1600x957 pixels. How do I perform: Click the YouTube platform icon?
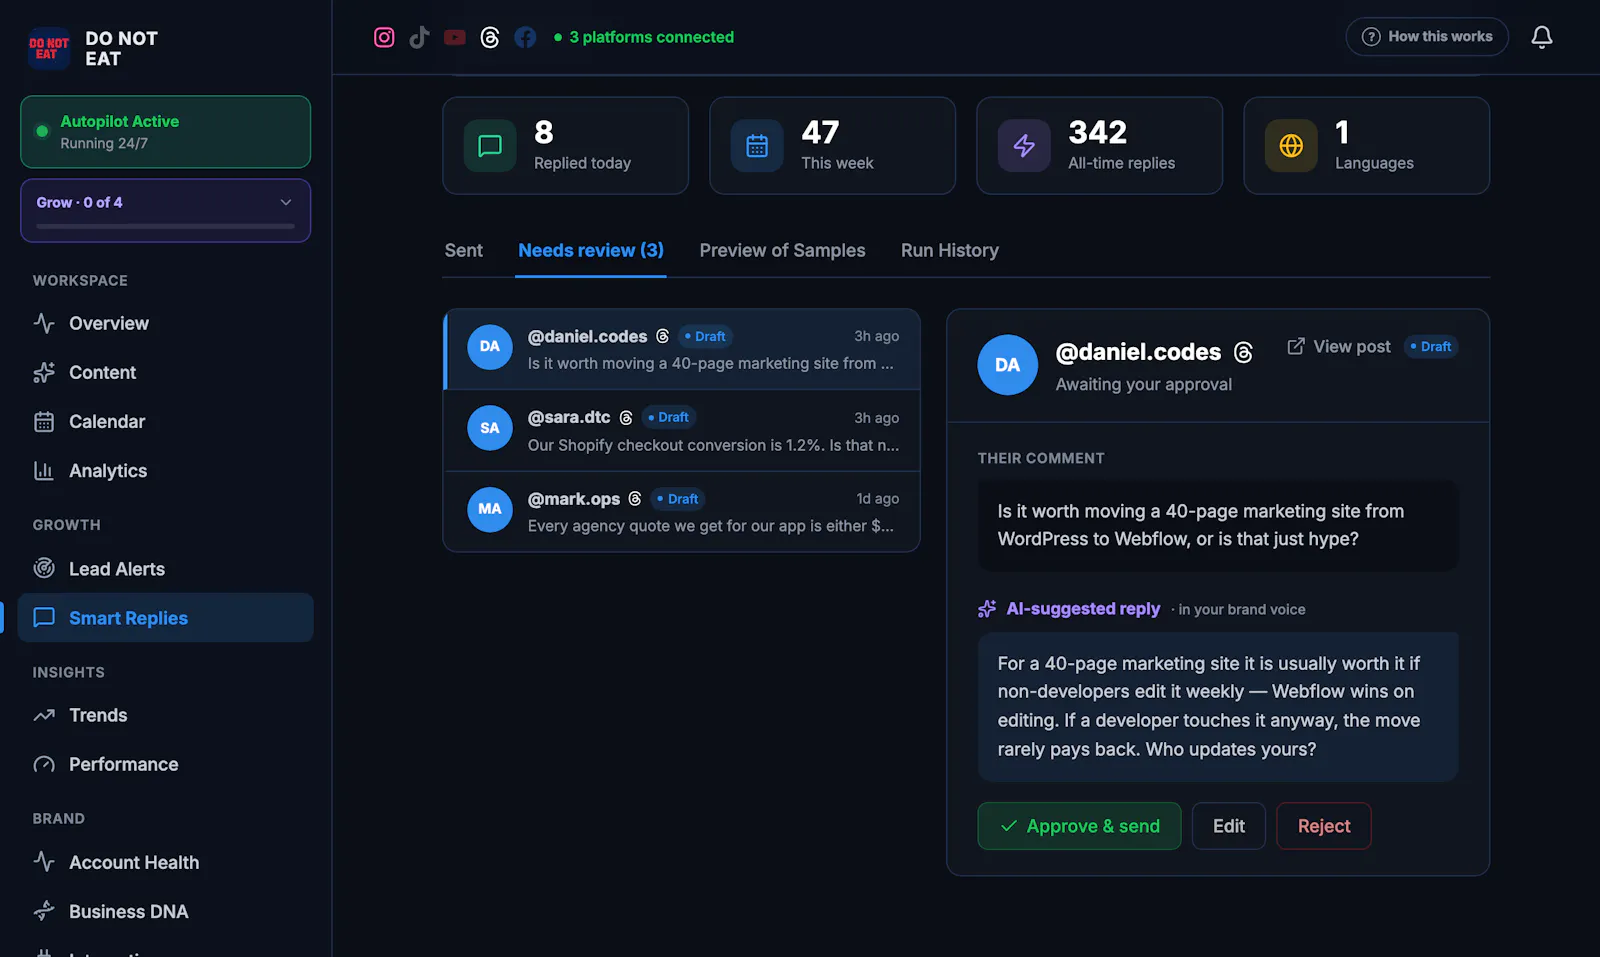pyautogui.click(x=455, y=37)
